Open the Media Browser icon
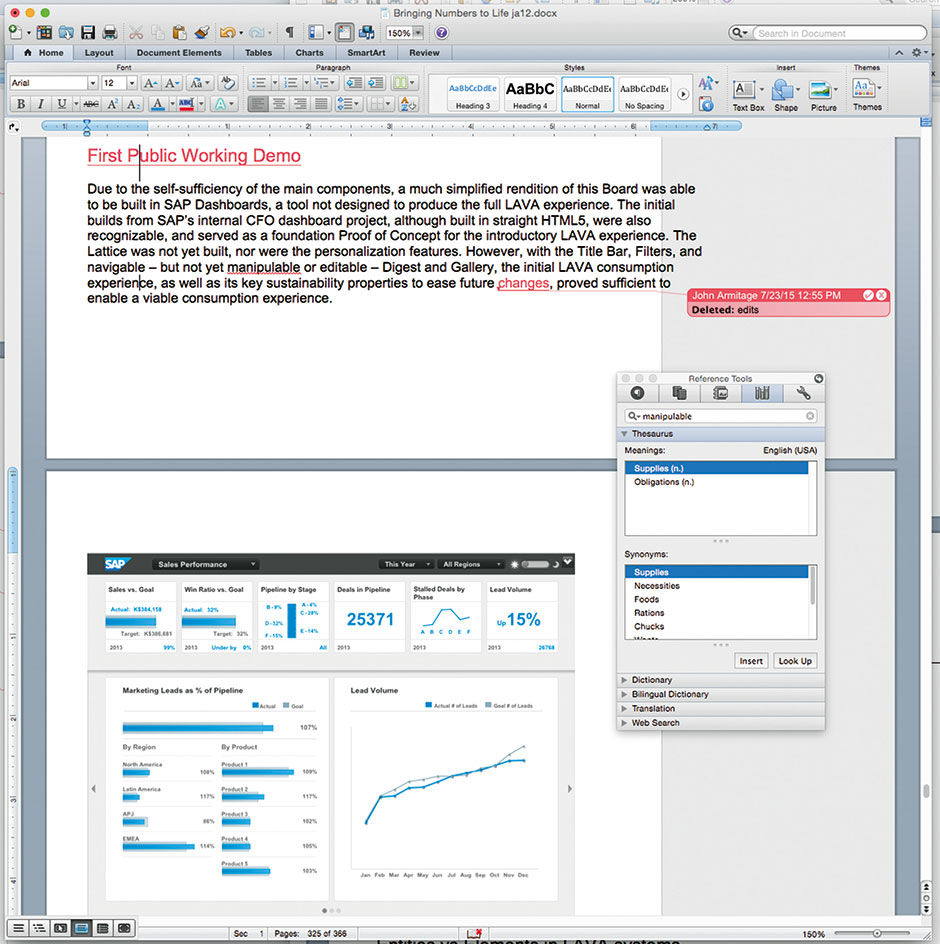The height and width of the screenshot is (944, 940). (x=366, y=33)
